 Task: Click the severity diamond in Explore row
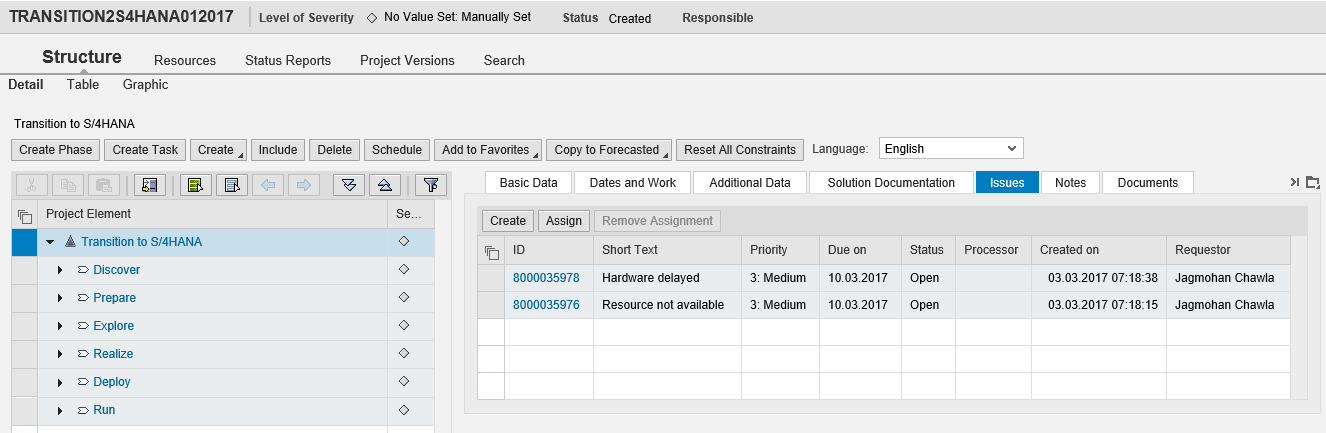(403, 325)
